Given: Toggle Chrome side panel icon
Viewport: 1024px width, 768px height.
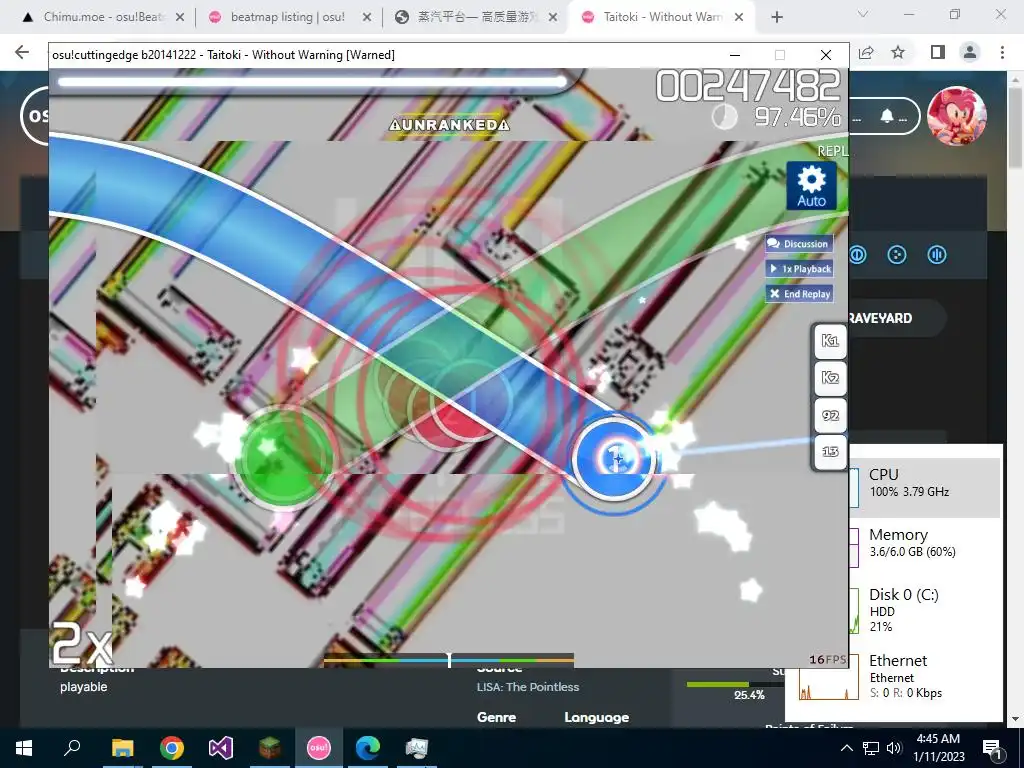Looking at the screenshot, I should [938, 52].
